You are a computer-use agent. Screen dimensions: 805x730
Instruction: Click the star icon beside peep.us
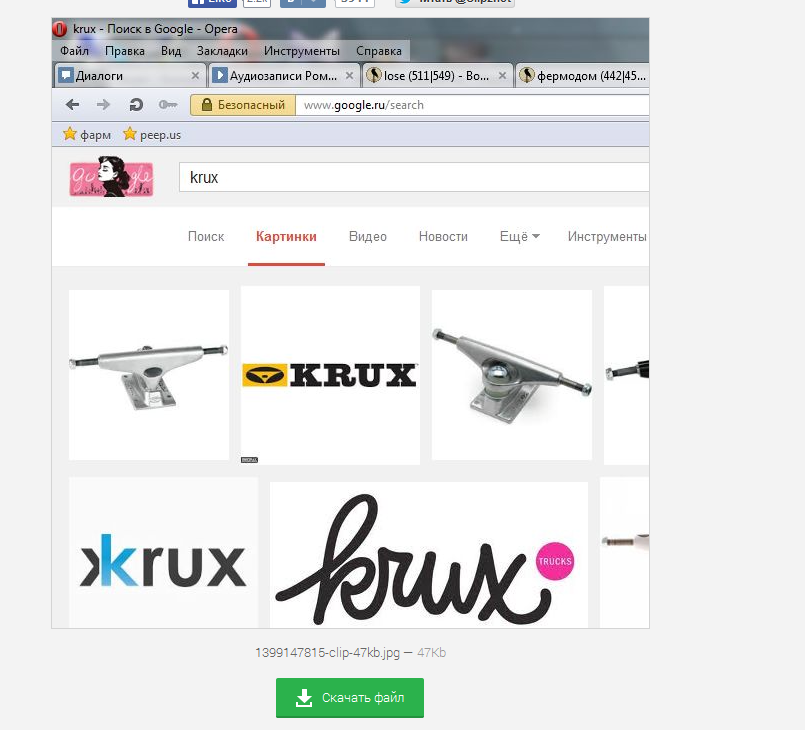coord(130,134)
